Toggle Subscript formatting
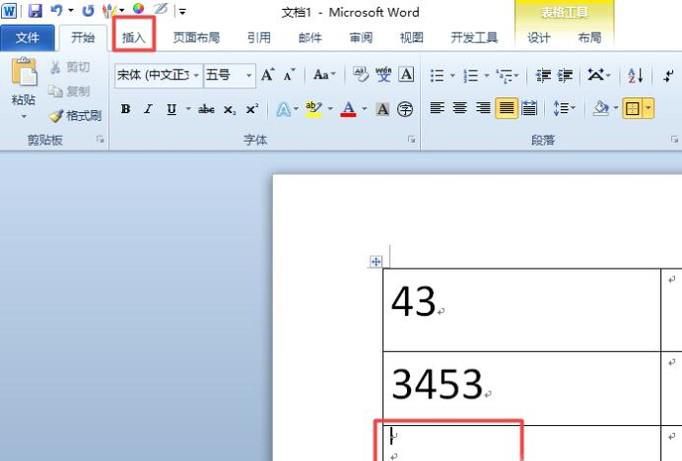Screen dimensions: 682x461 [229, 110]
